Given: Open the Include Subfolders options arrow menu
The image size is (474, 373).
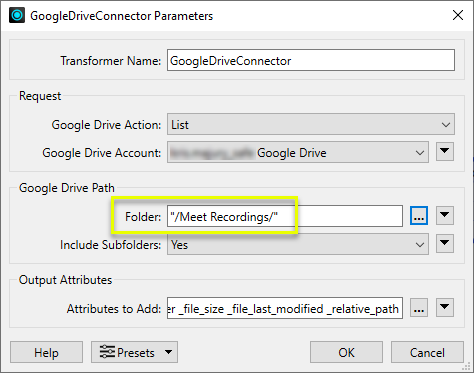Looking at the screenshot, I should [445, 243].
